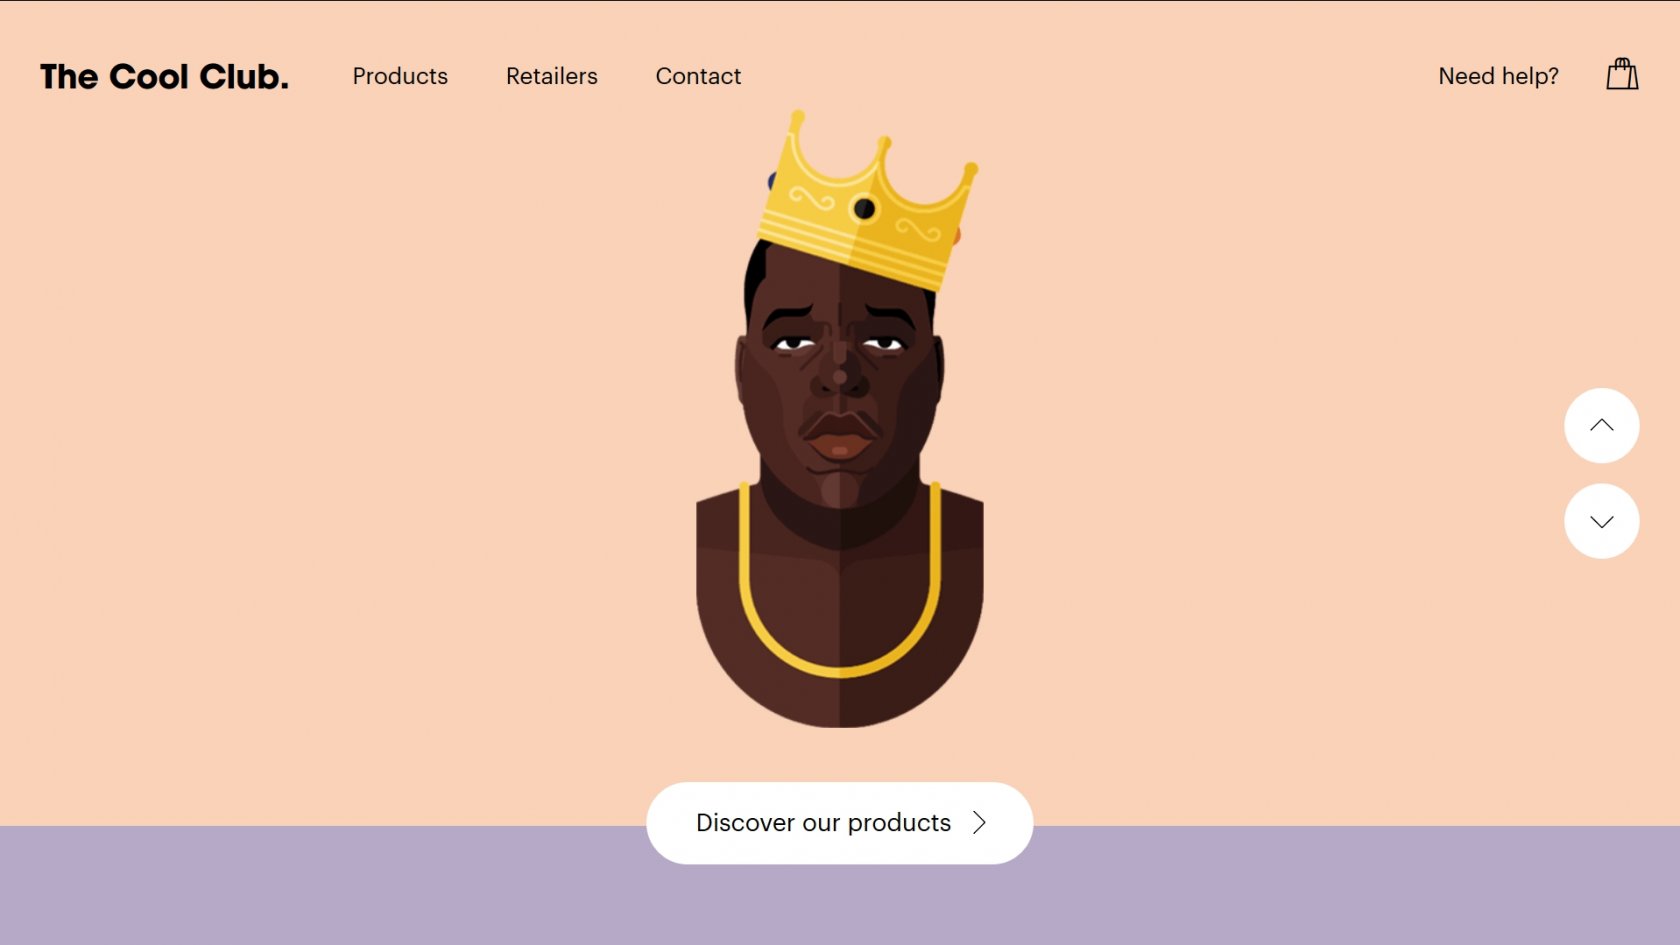Image resolution: width=1680 pixels, height=945 pixels.
Task: Click the Discover our products button text
Action: 823,822
